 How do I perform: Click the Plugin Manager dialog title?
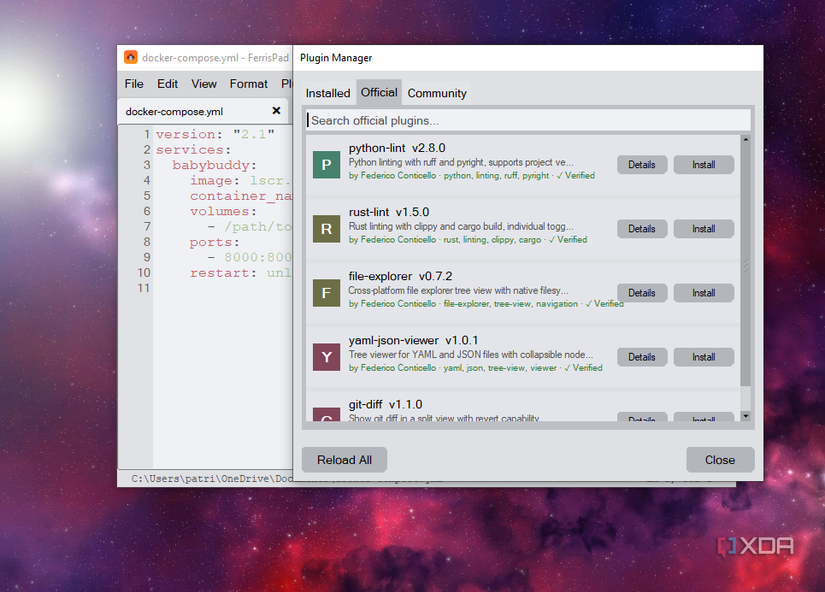(336, 58)
